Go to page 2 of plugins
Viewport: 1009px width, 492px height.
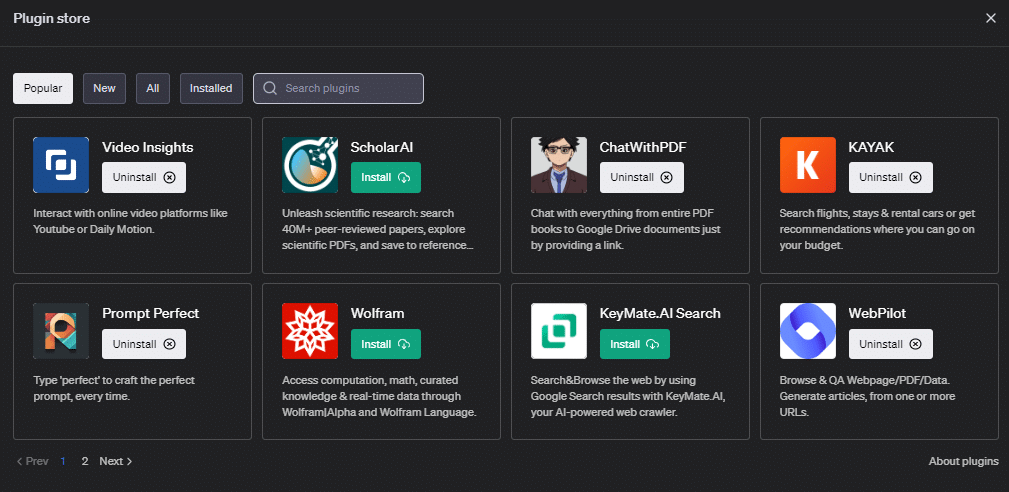point(85,461)
